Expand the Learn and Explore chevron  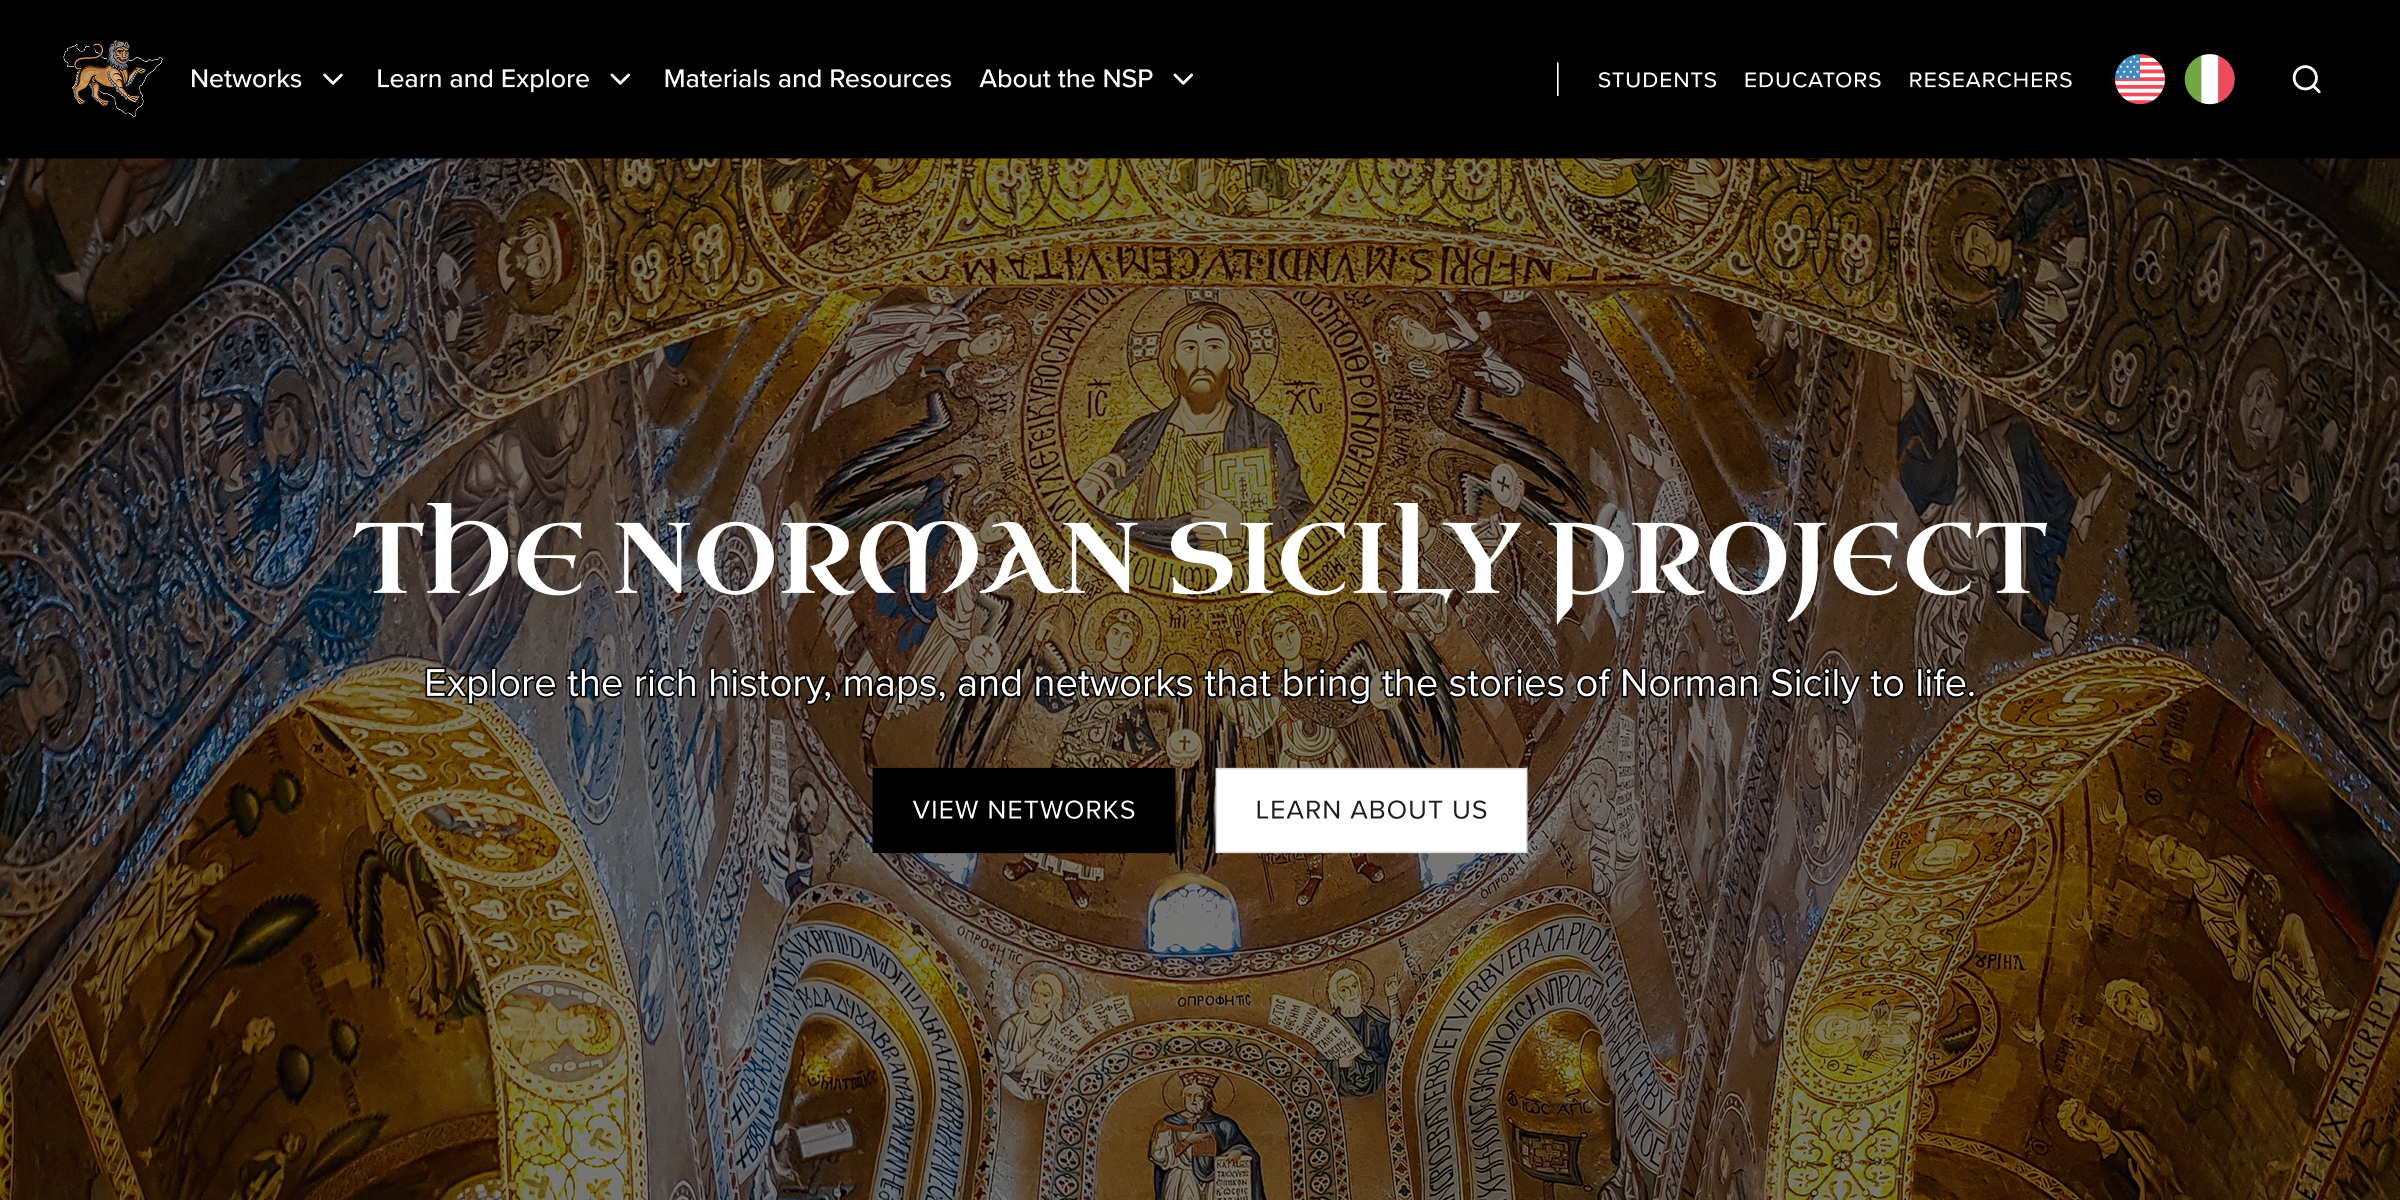click(x=620, y=79)
